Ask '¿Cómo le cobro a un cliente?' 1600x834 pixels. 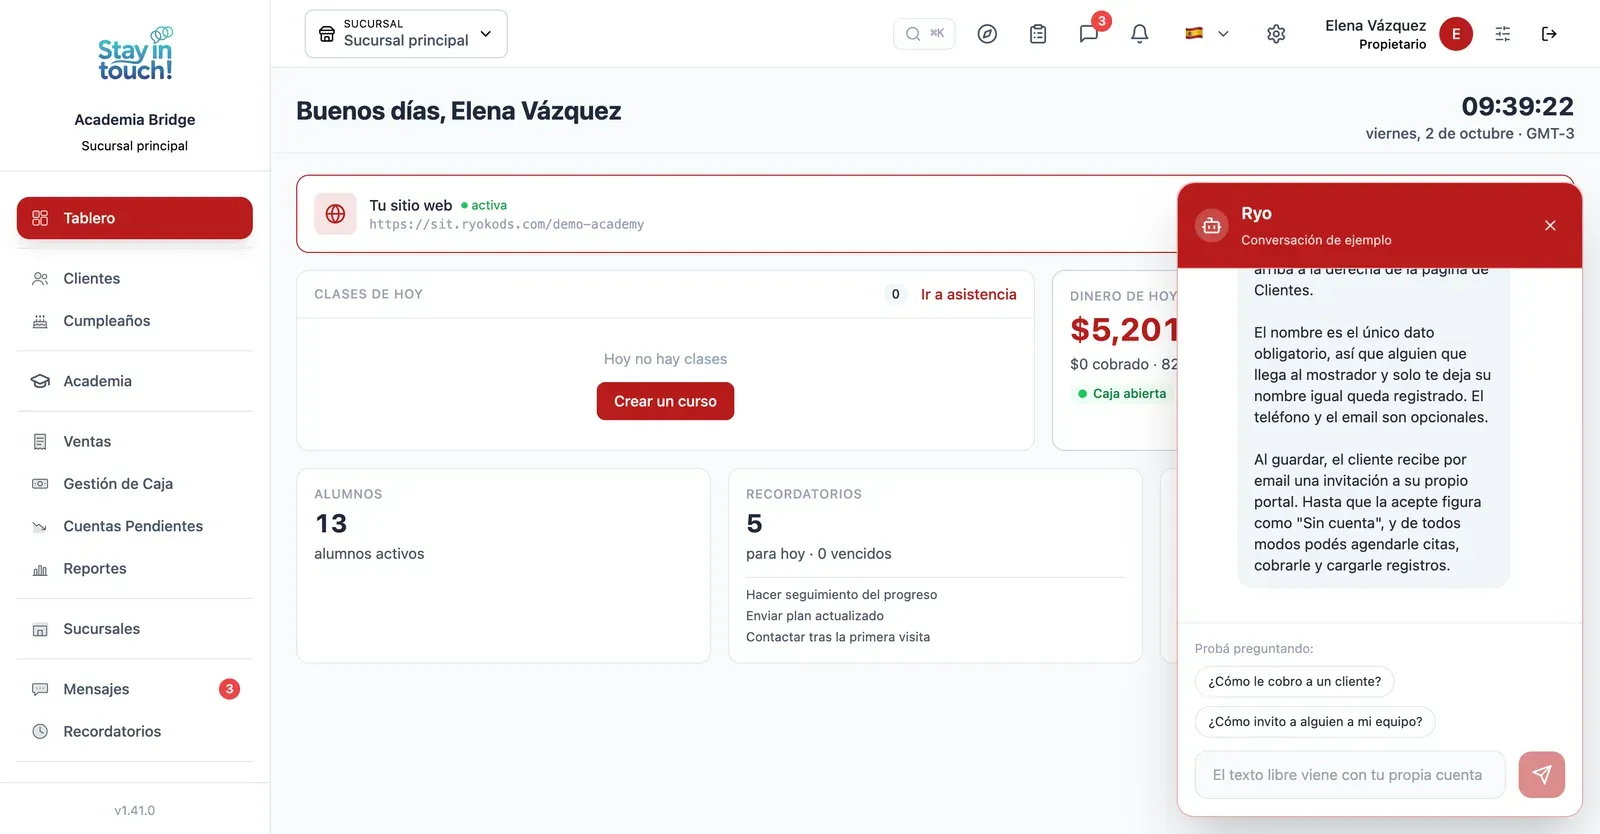[x=1294, y=682]
